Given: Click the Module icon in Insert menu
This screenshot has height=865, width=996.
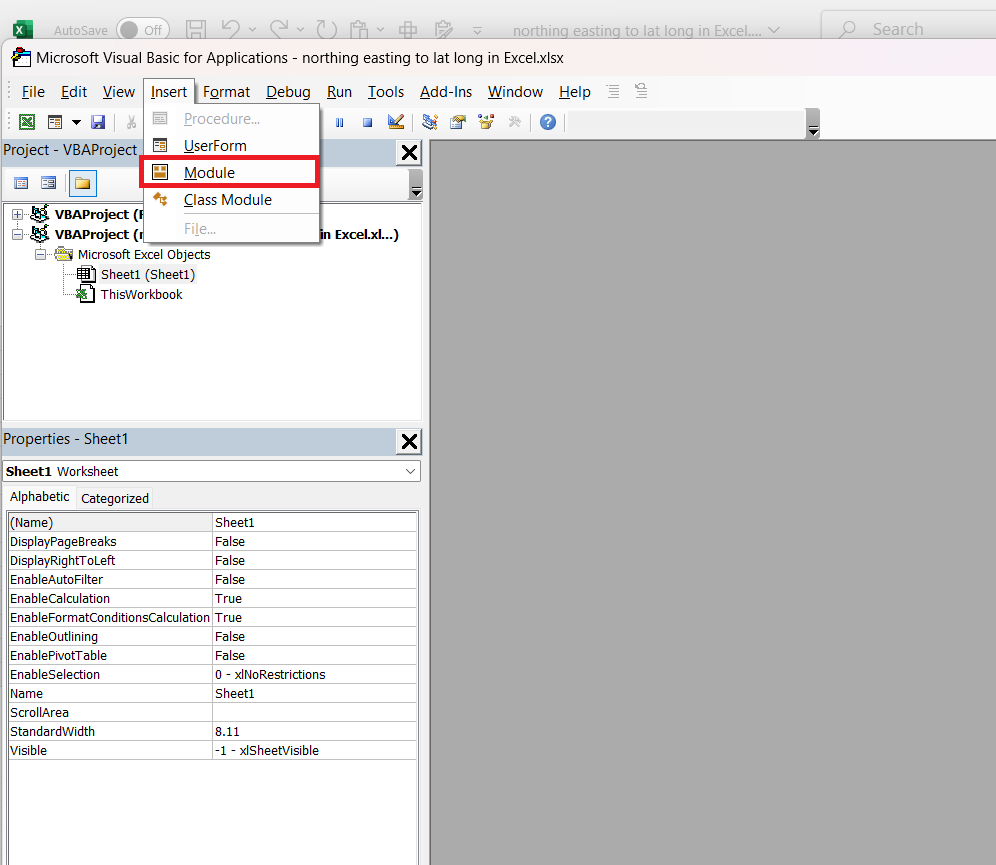Looking at the screenshot, I should (x=160, y=172).
